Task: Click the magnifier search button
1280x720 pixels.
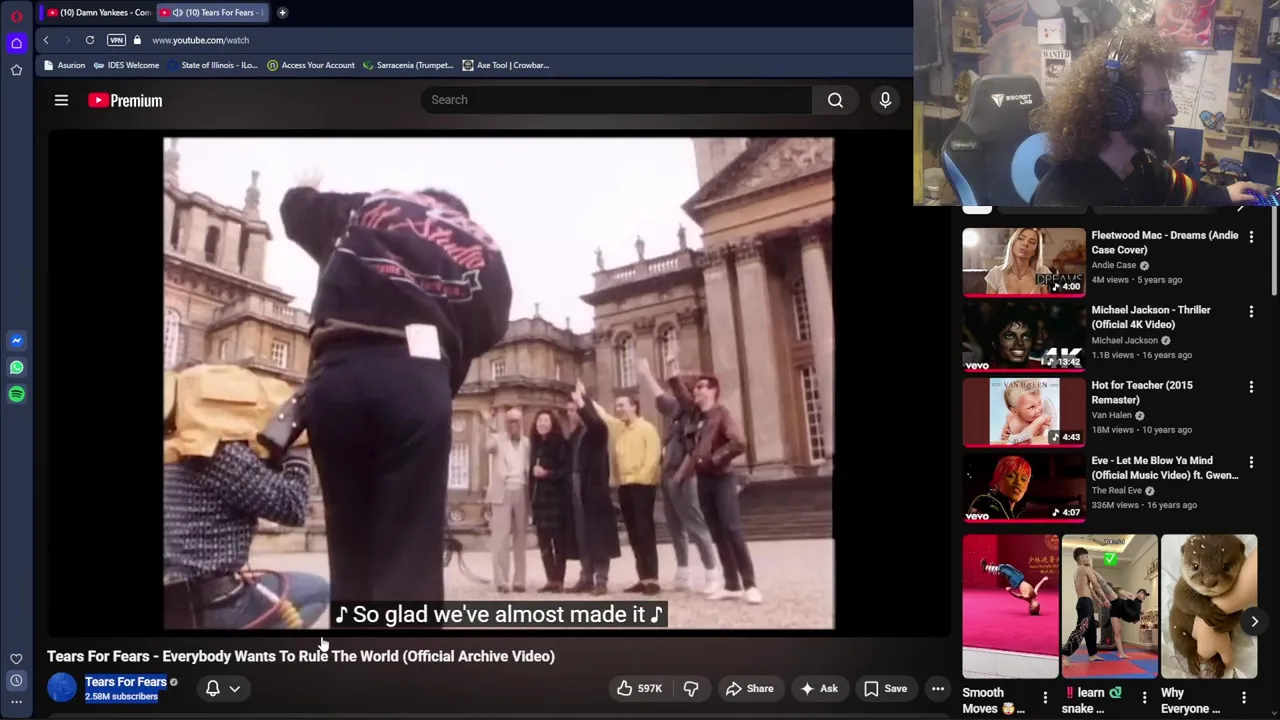Action: [835, 100]
